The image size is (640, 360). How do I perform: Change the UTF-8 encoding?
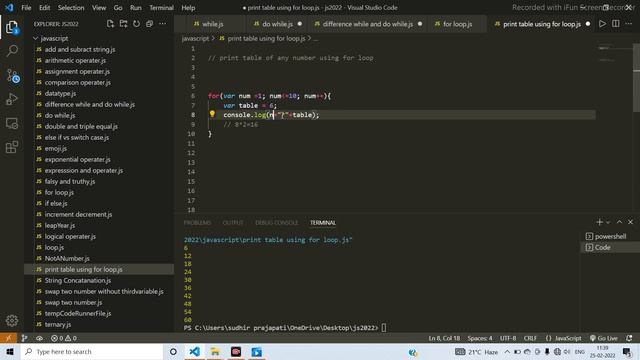tap(508, 338)
